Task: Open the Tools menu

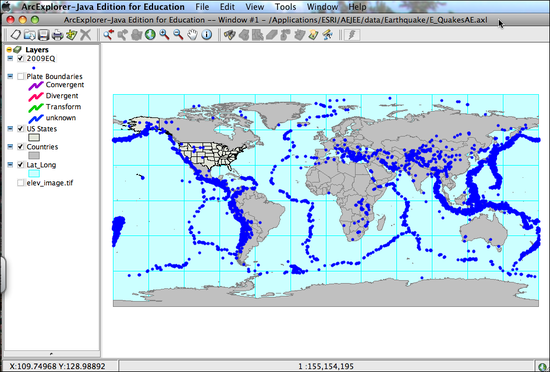Action: tap(286, 7)
